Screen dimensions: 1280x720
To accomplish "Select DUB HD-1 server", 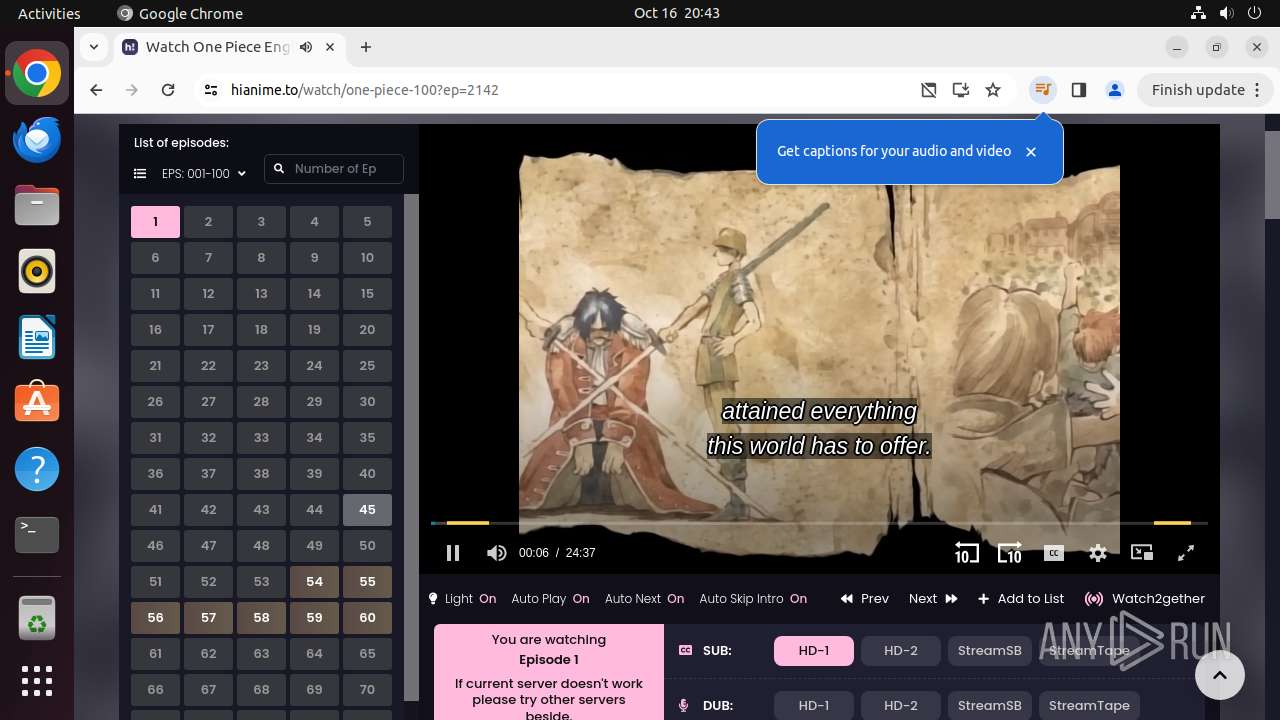I will tap(814, 706).
